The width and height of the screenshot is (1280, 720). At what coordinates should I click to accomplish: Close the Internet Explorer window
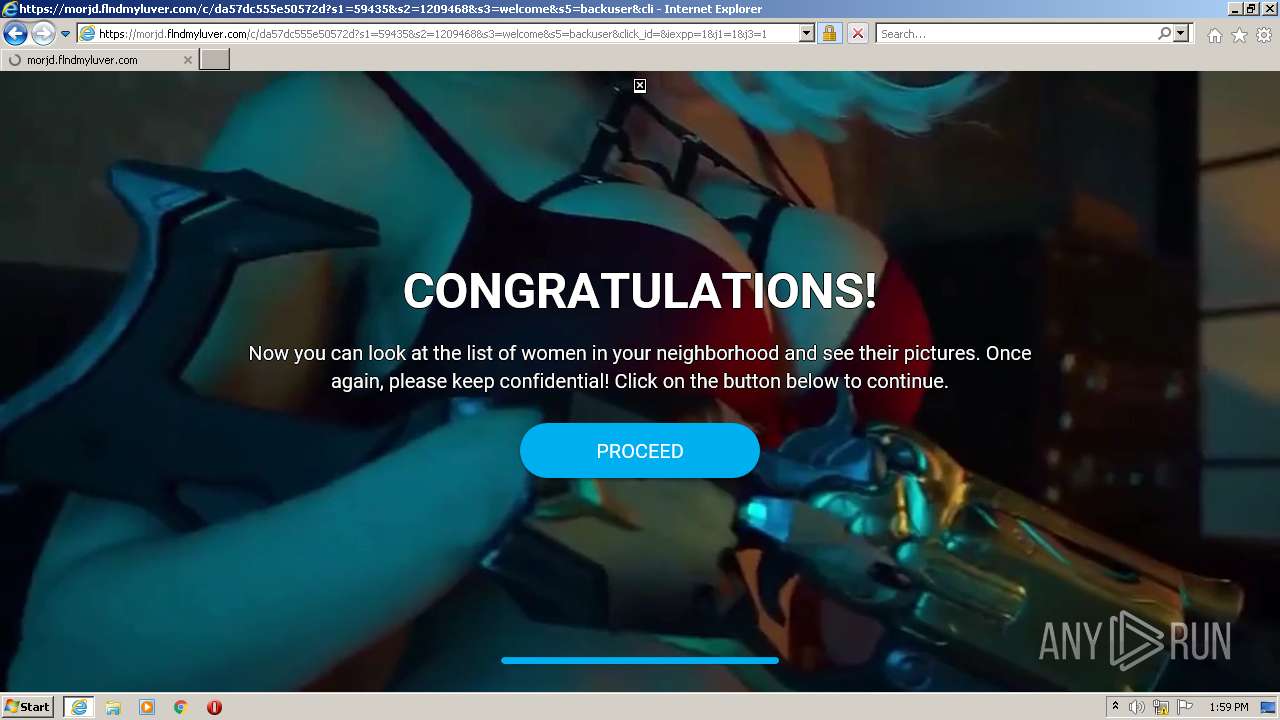point(1269,9)
